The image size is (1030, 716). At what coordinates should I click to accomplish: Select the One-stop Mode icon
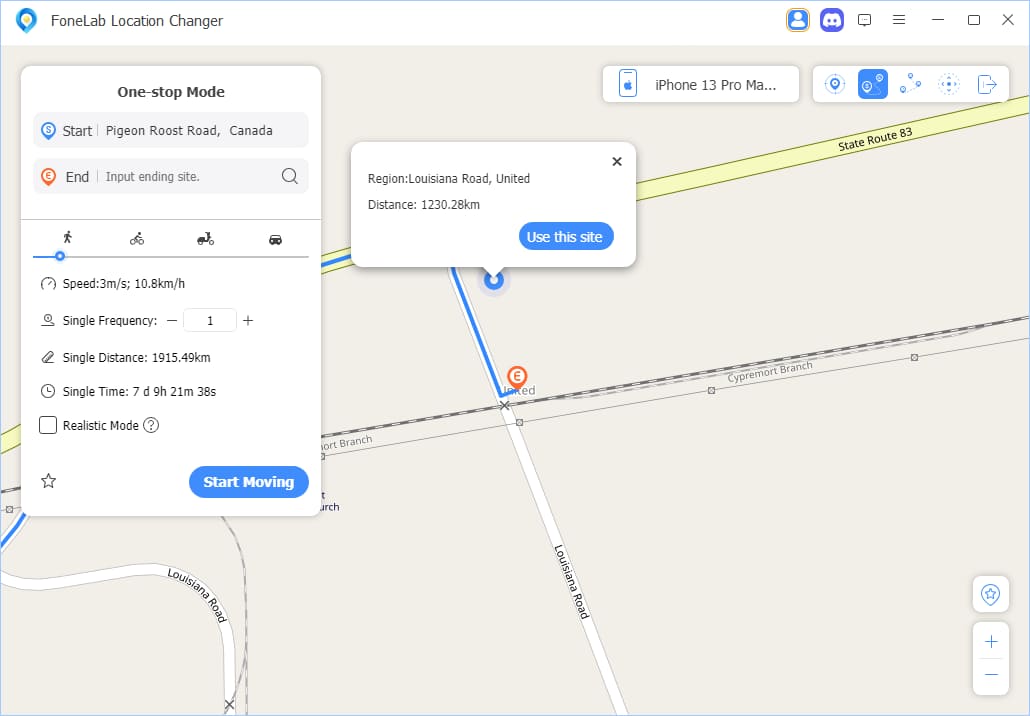pyautogui.click(x=872, y=84)
